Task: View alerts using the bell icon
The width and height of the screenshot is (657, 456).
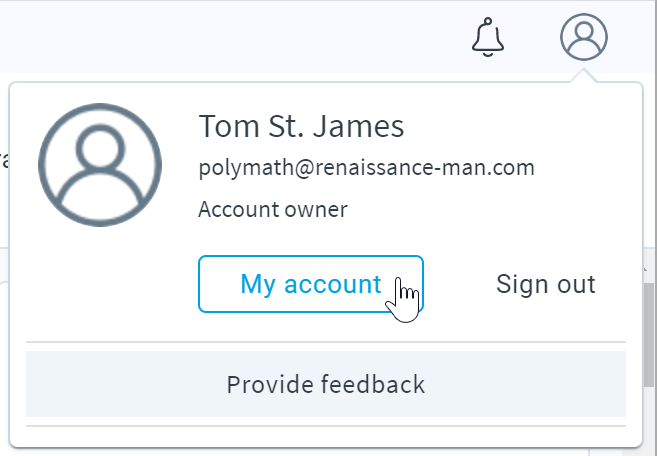Action: (488, 37)
